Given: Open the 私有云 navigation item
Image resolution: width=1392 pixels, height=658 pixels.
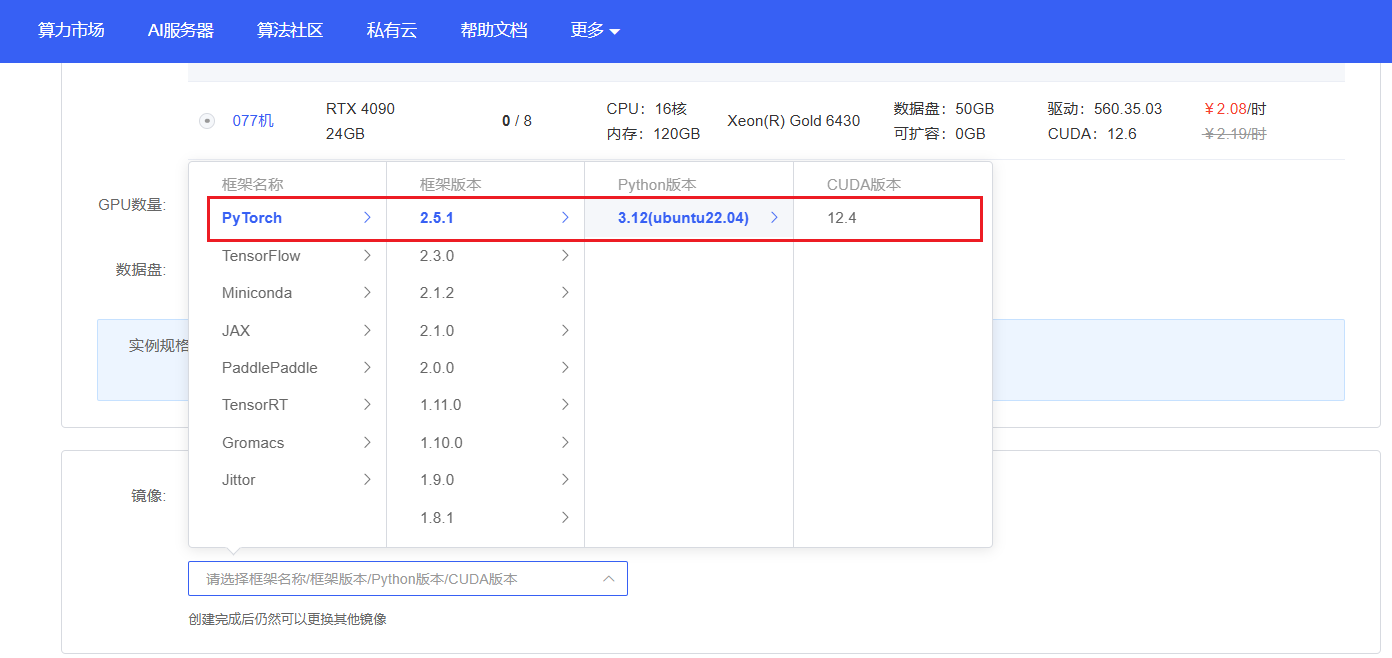Looking at the screenshot, I should (x=392, y=30).
